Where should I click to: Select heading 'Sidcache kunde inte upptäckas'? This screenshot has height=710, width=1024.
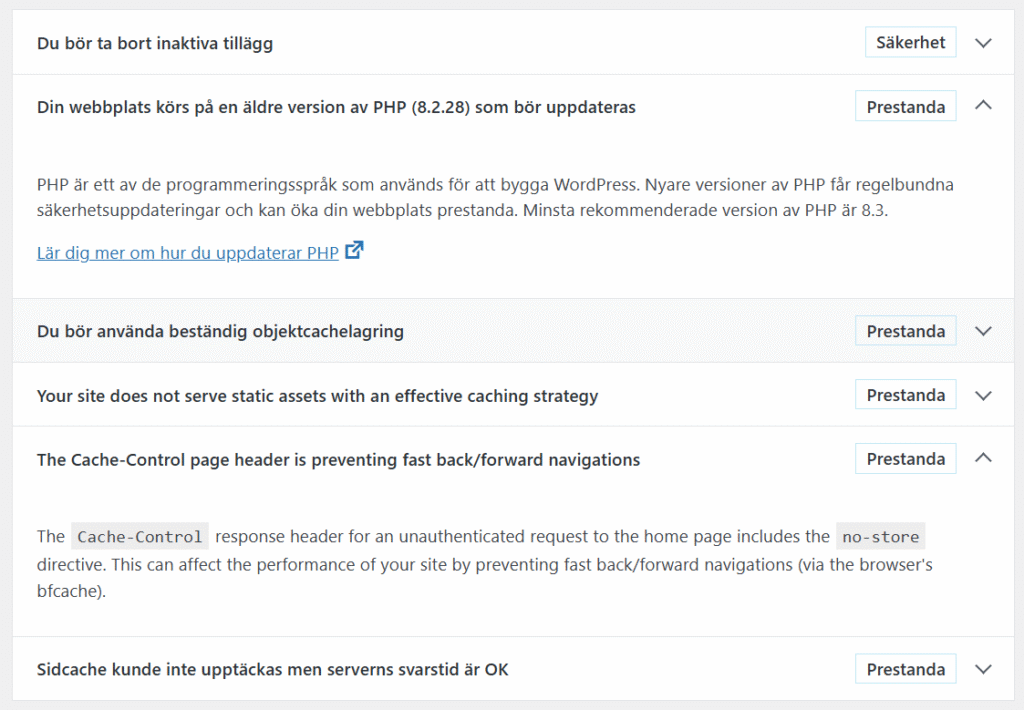272,670
